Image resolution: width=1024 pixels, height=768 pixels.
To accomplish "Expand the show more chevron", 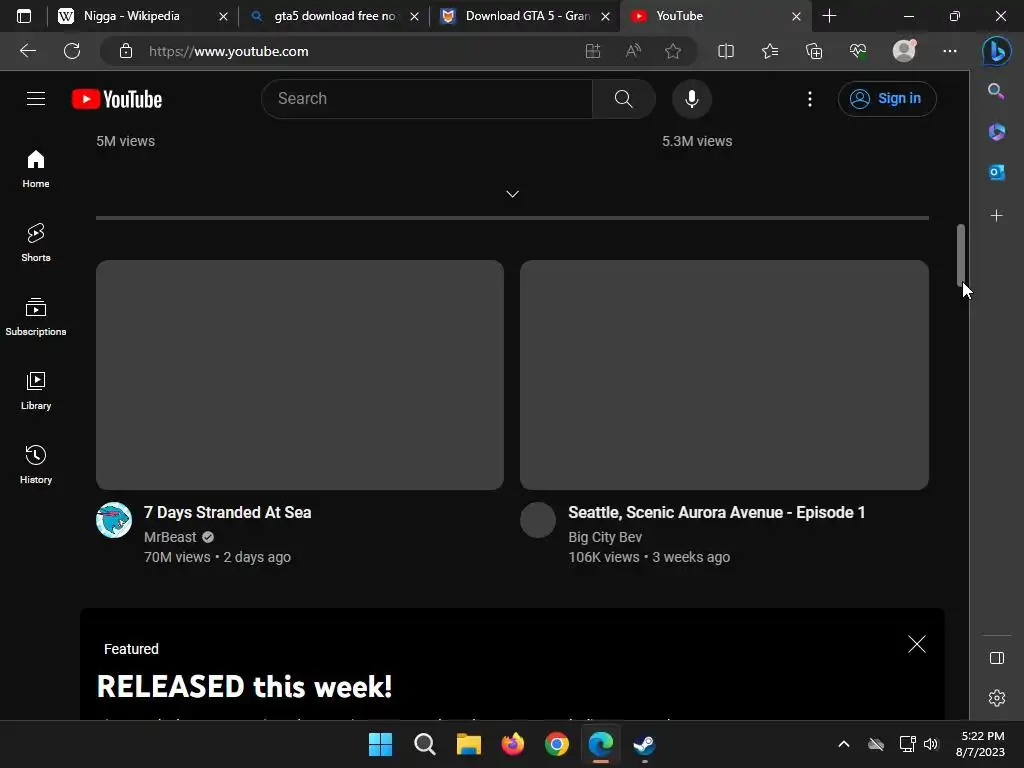I will [x=513, y=194].
